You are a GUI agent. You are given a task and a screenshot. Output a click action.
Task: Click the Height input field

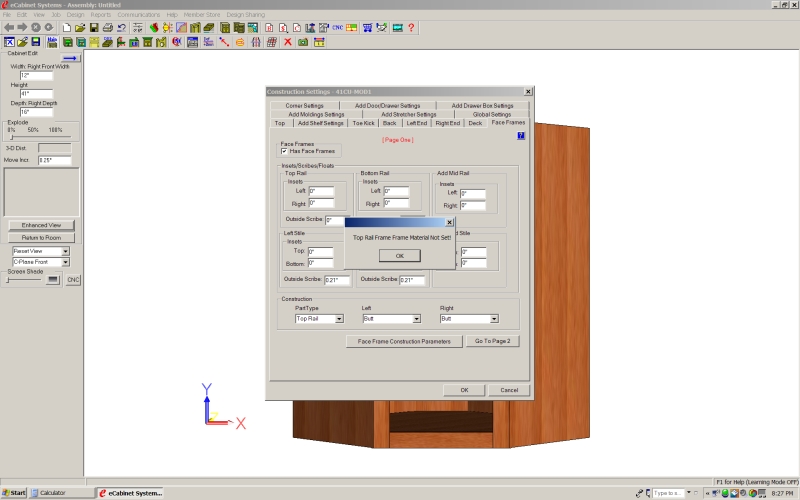tap(36, 94)
